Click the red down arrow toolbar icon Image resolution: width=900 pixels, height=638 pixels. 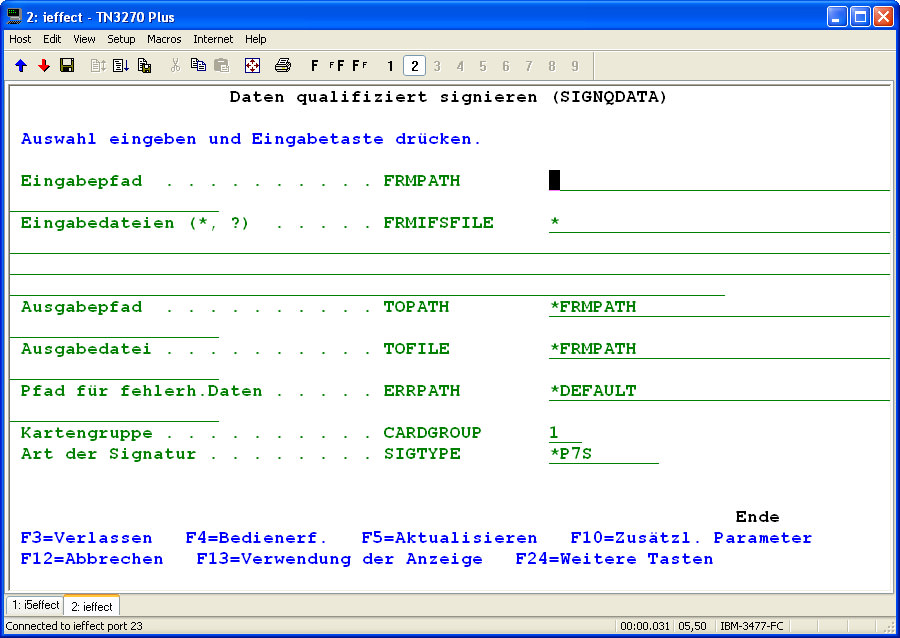pos(44,66)
